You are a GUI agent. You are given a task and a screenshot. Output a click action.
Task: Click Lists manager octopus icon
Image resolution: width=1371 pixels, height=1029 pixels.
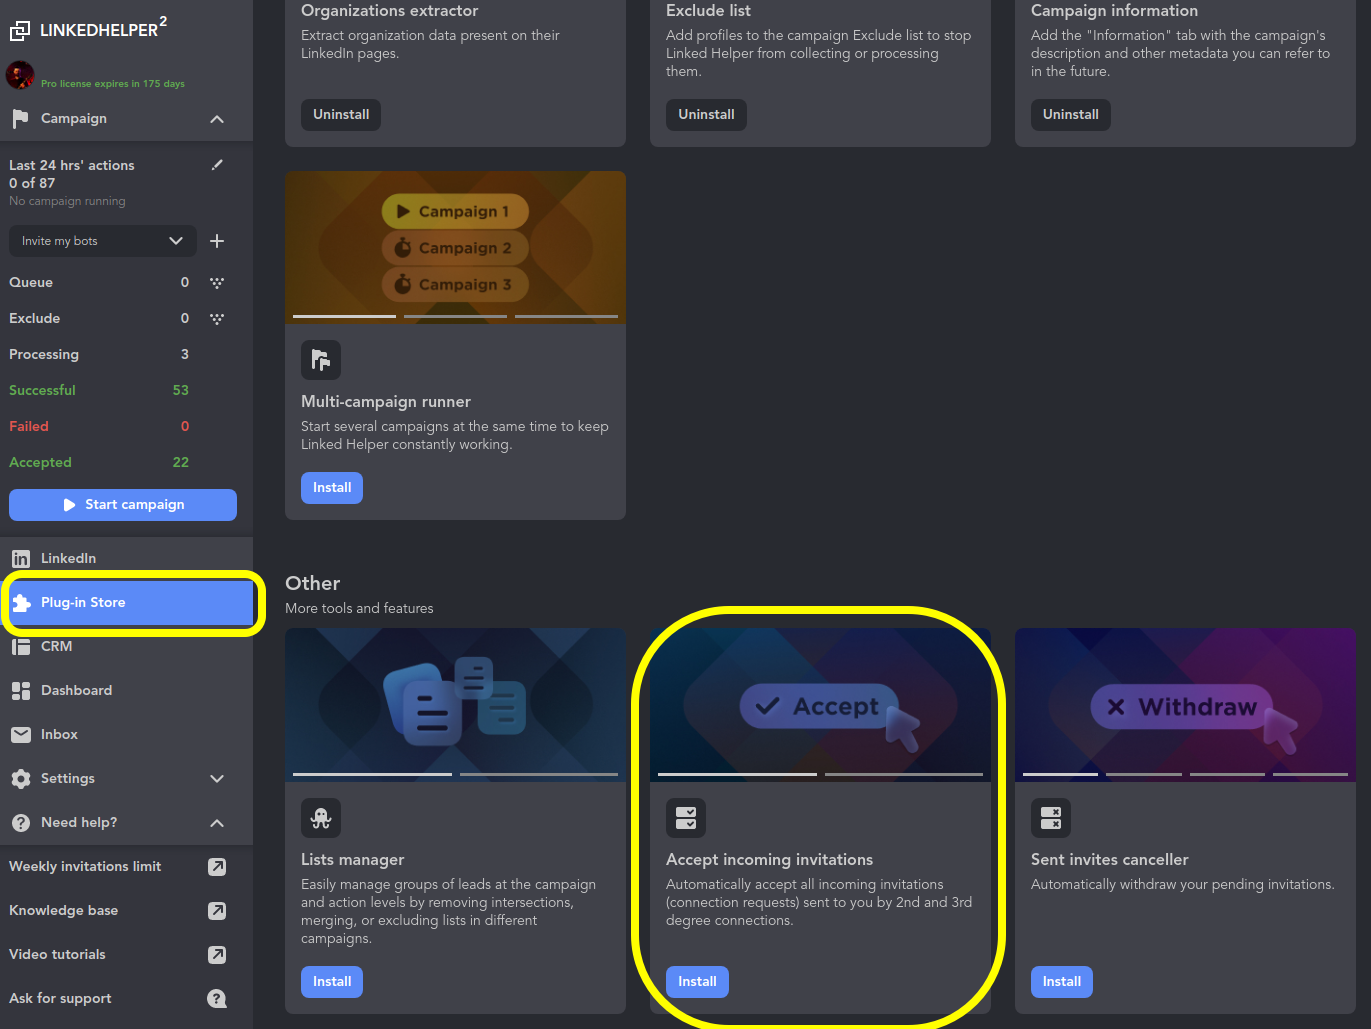pyautogui.click(x=321, y=818)
